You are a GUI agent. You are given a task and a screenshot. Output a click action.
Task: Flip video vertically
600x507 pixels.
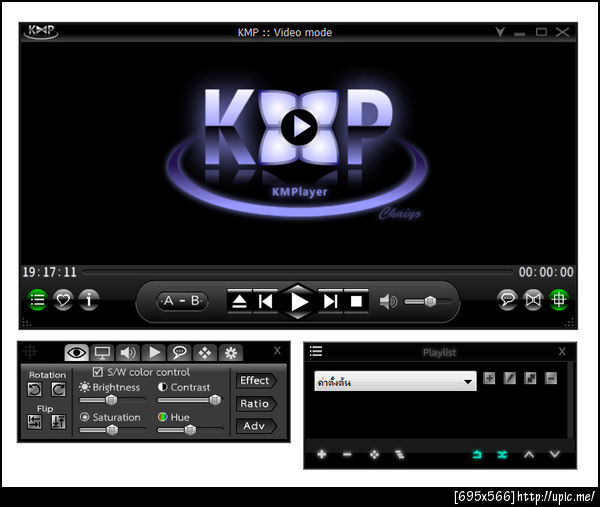tap(59, 422)
